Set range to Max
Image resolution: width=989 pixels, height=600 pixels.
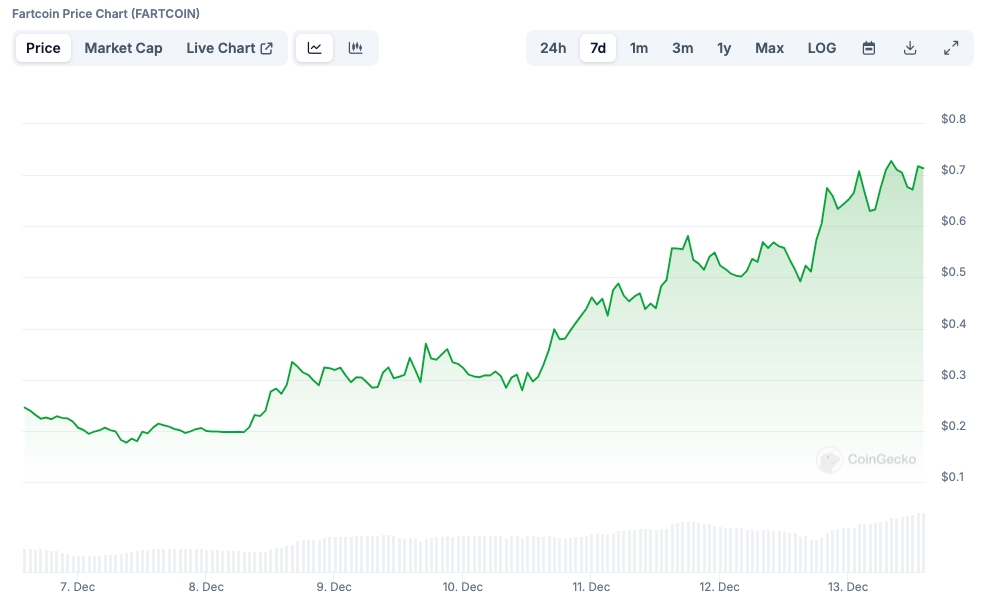coord(770,48)
